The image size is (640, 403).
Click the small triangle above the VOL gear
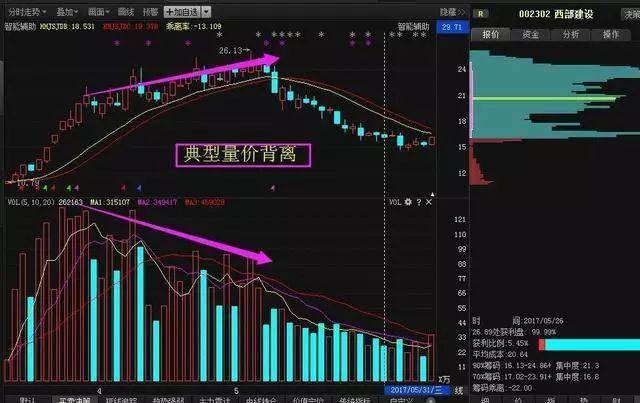point(432,194)
